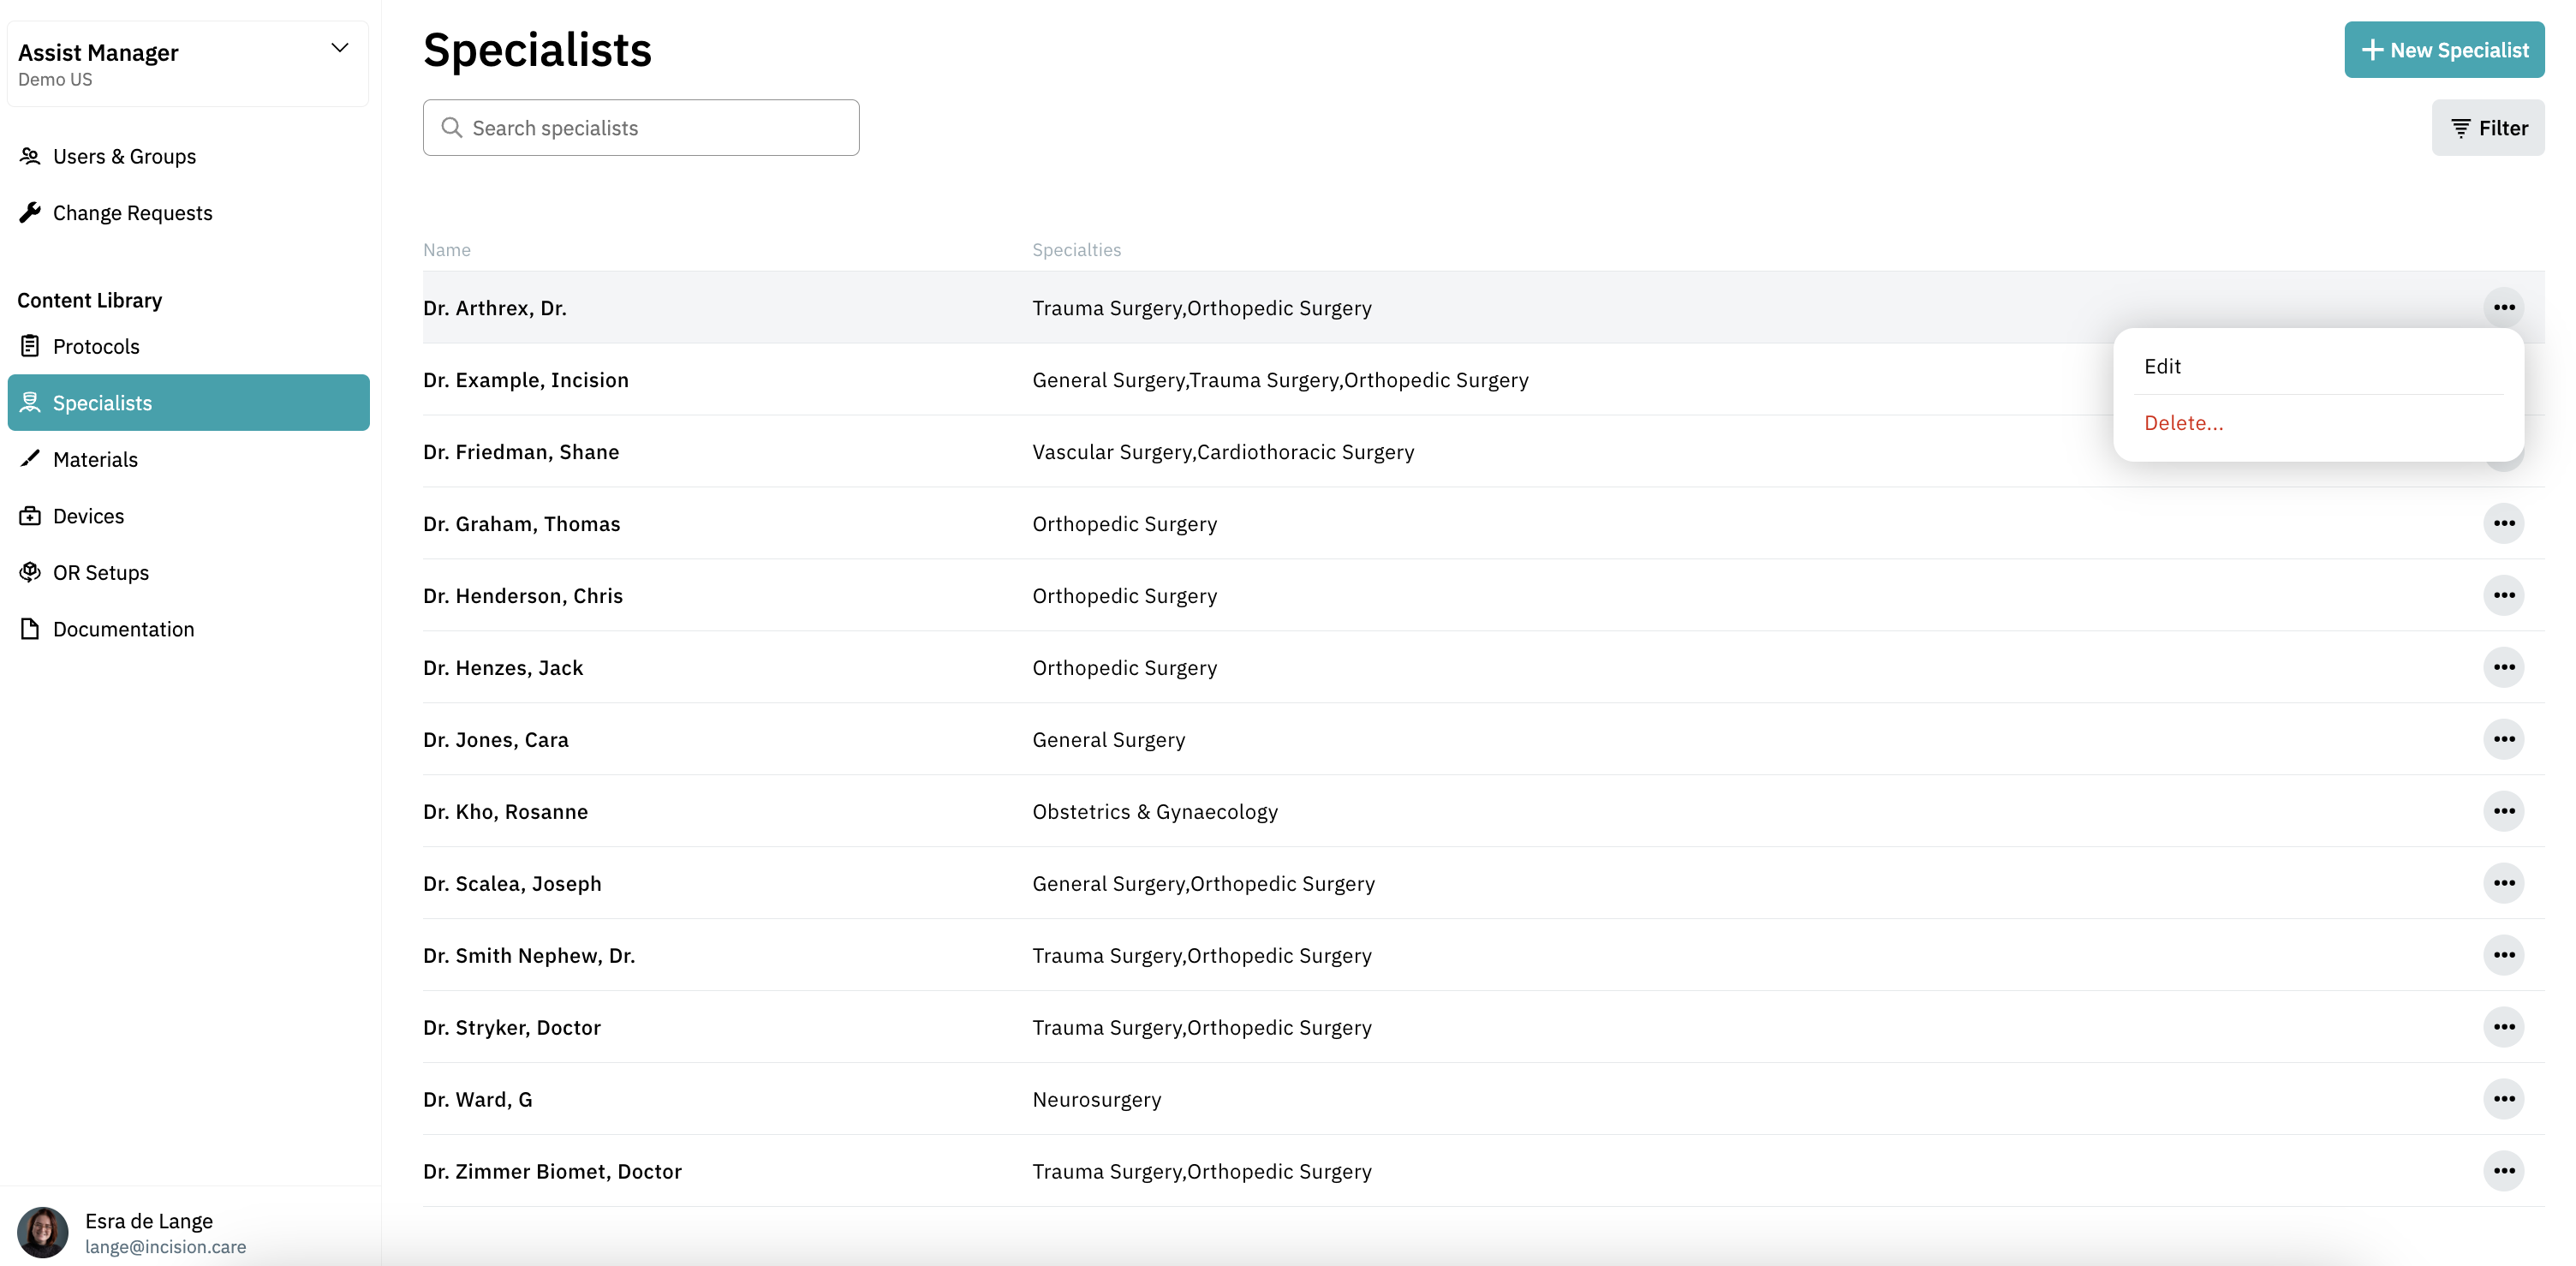
Task: Click the Change Requests wrench icon
Action: pyautogui.click(x=30, y=212)
